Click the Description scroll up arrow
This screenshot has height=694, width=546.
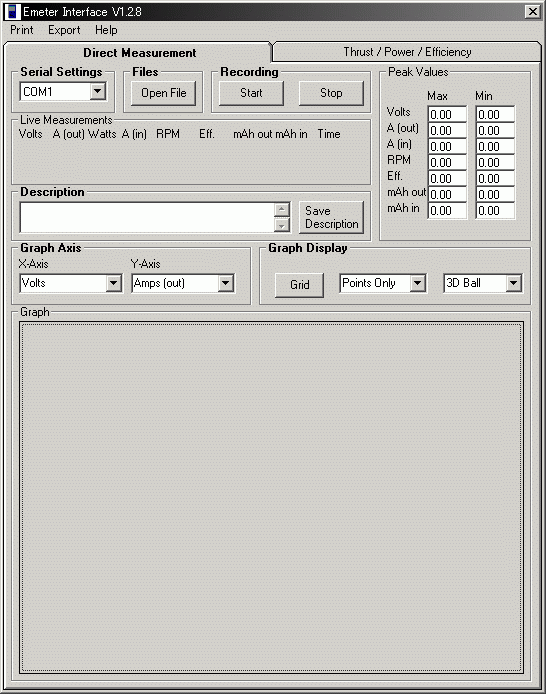pyautogui.click(x=281, y=209)
